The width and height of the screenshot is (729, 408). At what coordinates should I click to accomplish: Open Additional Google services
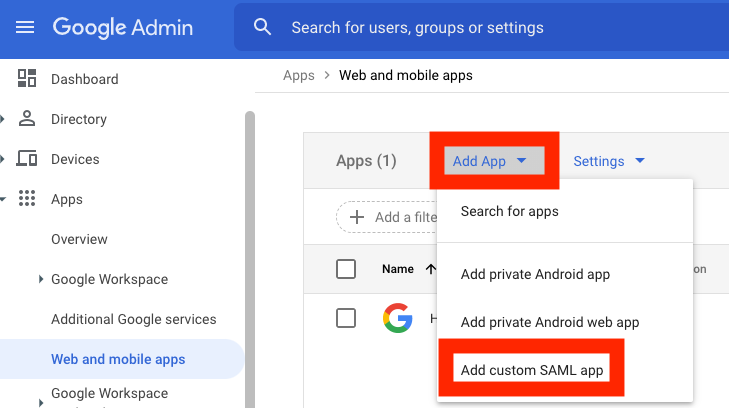pos(134,319)
